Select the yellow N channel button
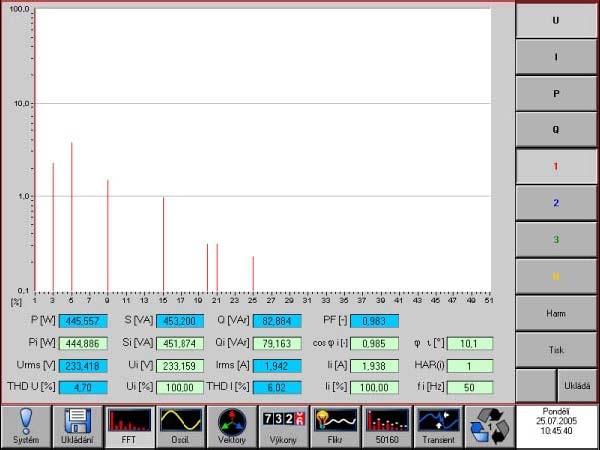Image resolution: width=600 pixels, height=450 pixels. 556,276
